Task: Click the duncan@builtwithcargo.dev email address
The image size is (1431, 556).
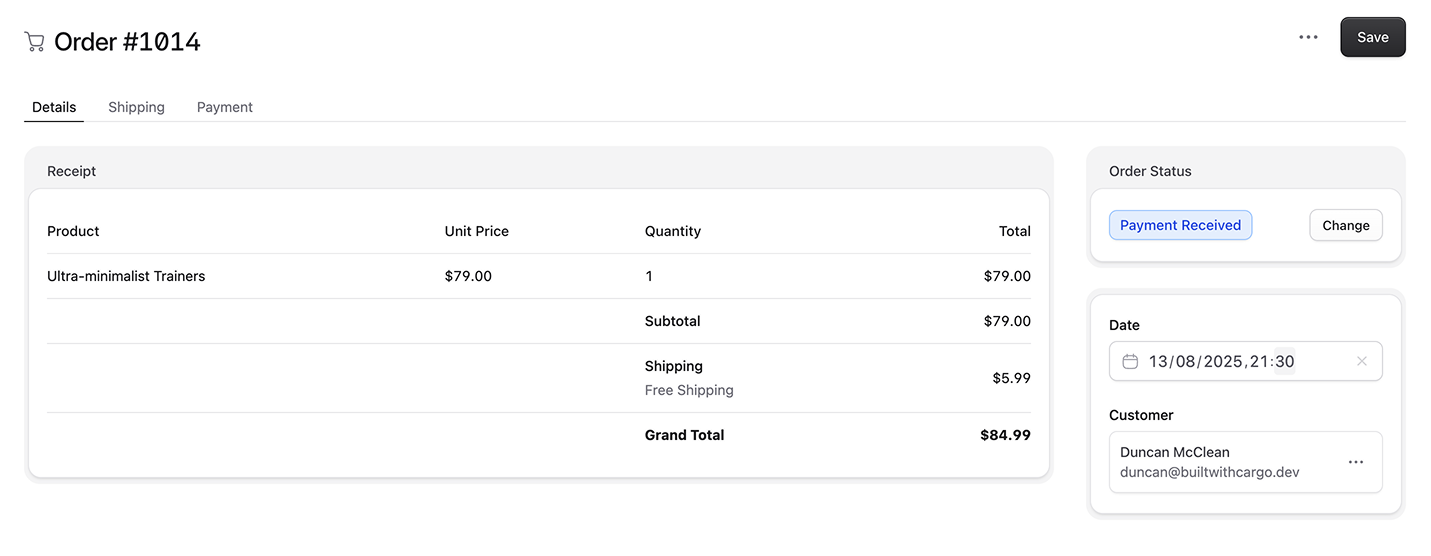Action: tap(1209, 472)
